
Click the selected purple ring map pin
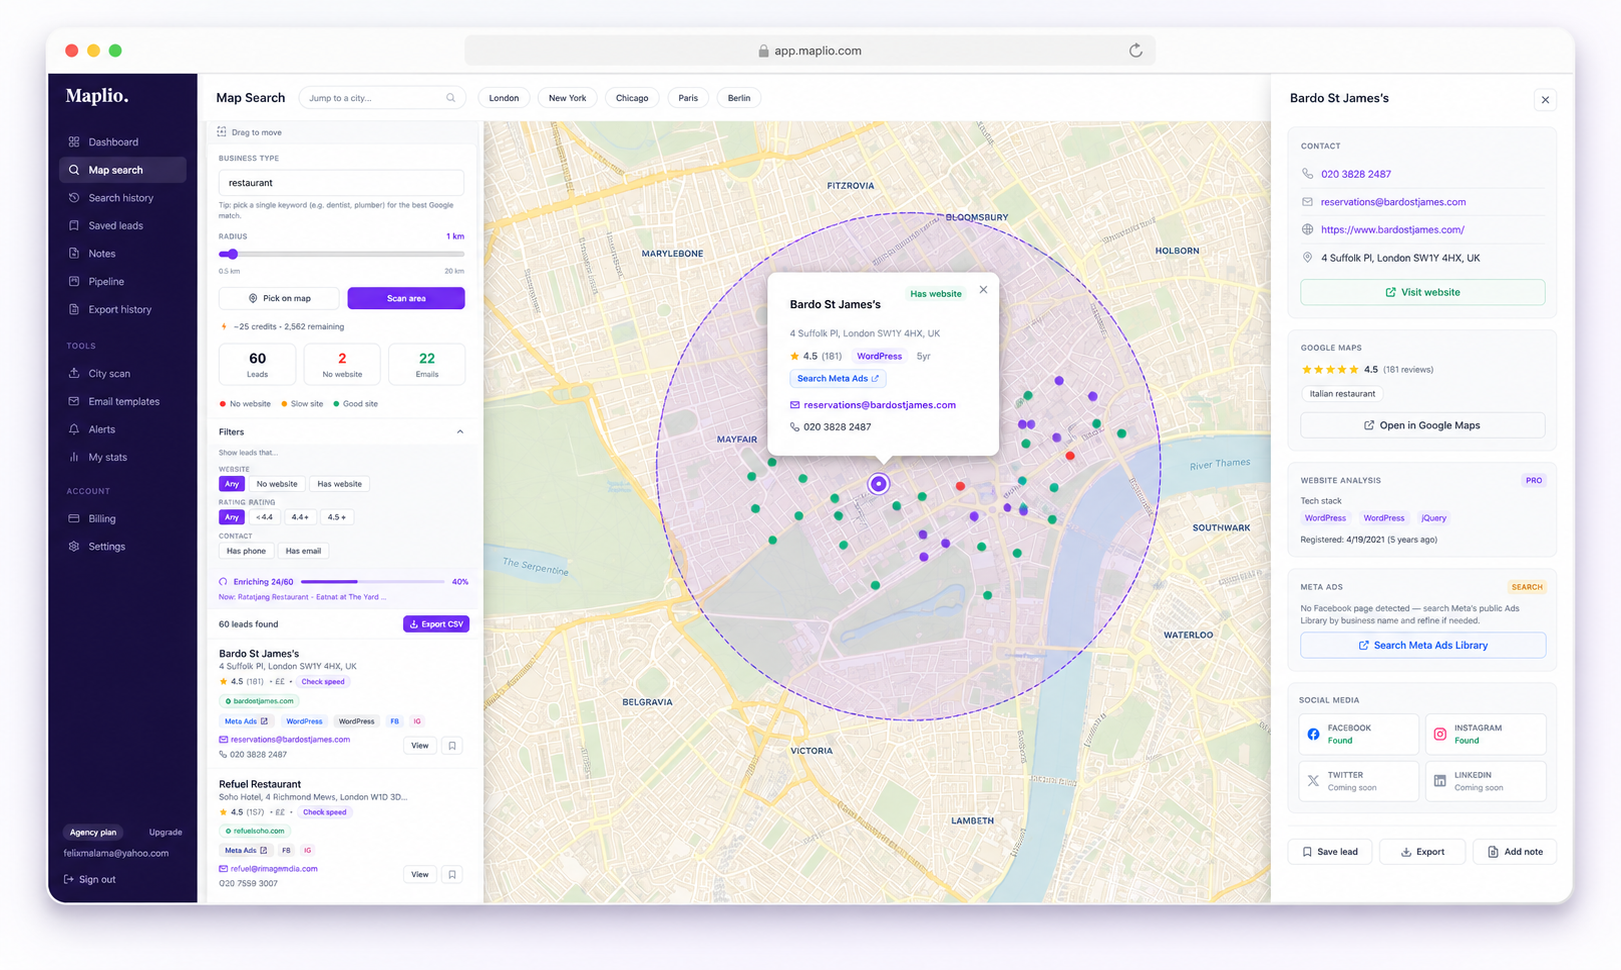878,484
